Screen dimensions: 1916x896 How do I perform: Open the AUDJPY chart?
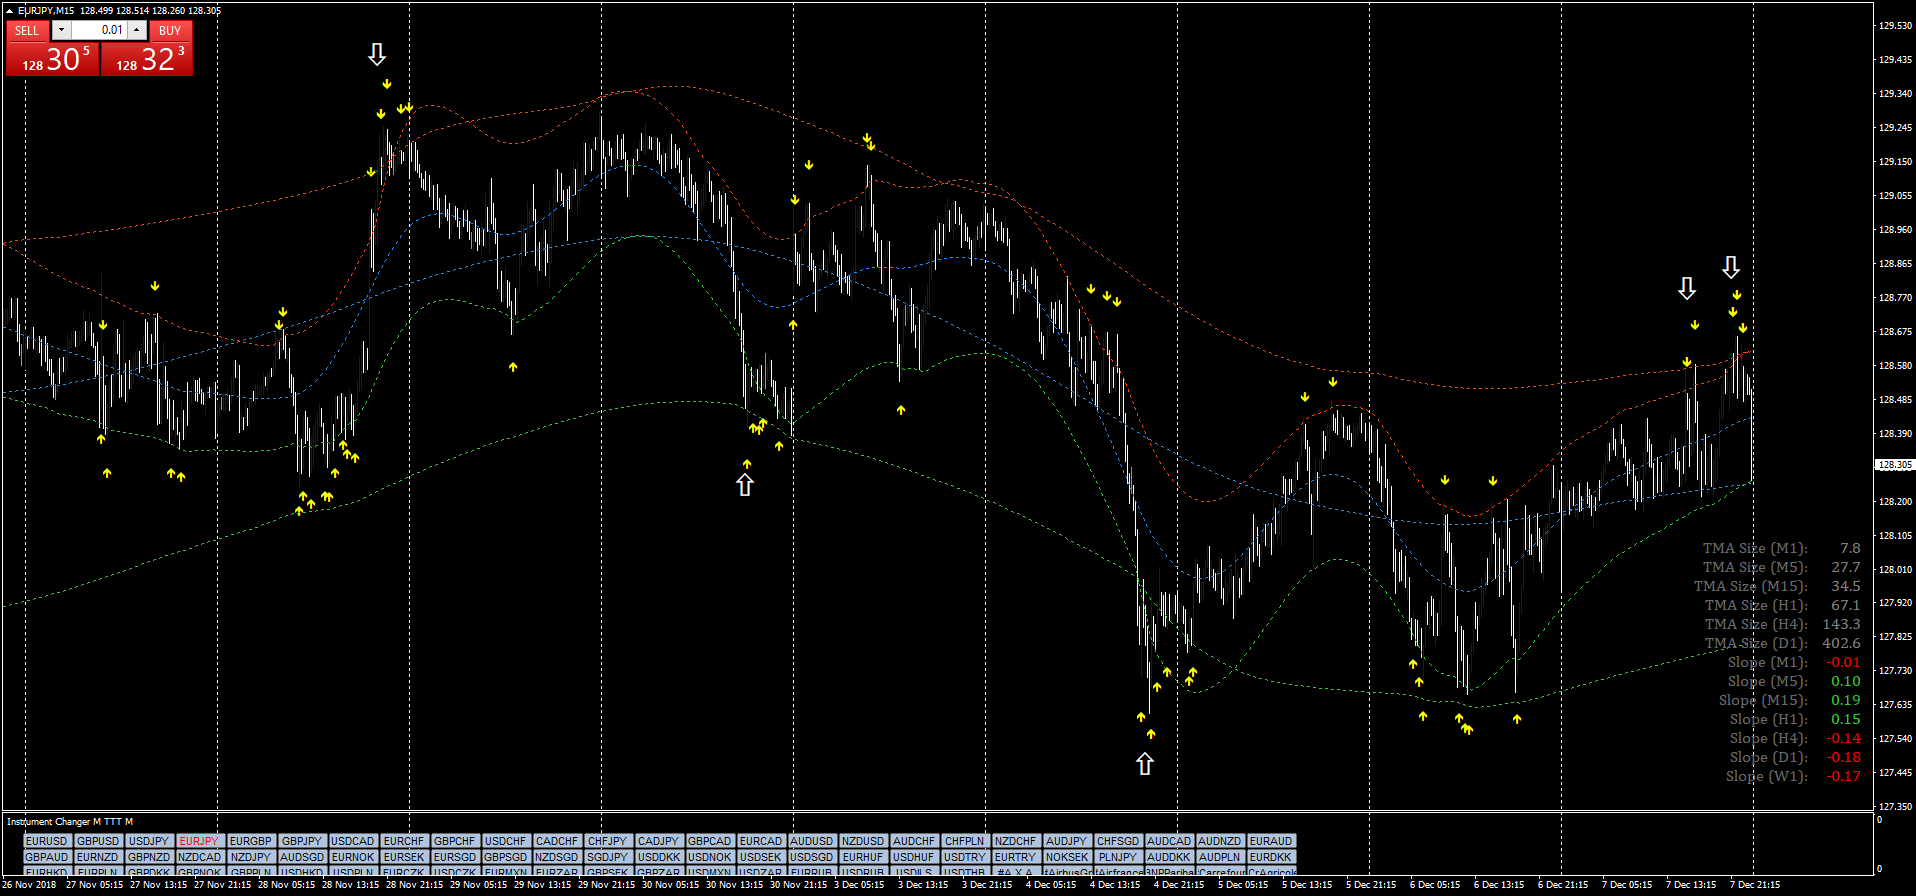(1066, 841)
